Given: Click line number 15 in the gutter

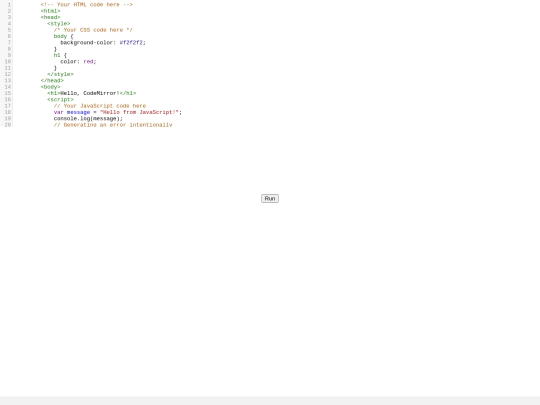Looking at the screenshot, I should click(x=8, y=93).
